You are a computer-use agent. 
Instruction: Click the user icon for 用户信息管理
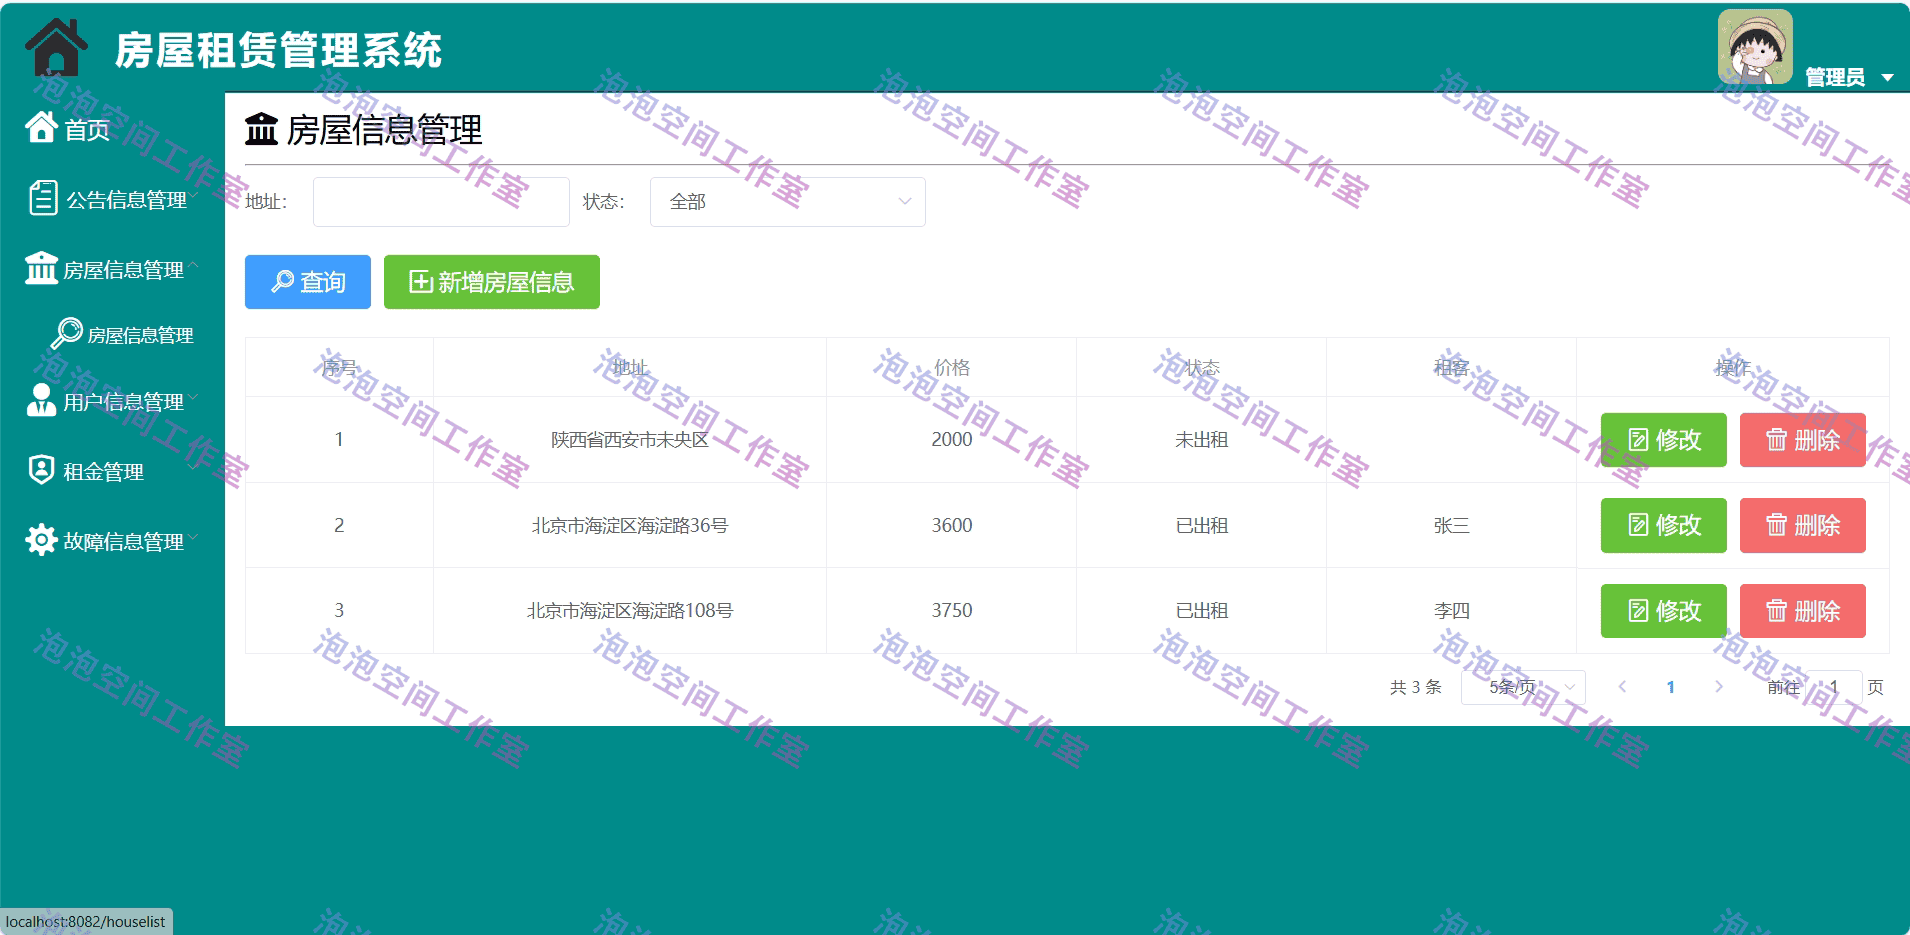pyautogui.click(x=41, y=400)
